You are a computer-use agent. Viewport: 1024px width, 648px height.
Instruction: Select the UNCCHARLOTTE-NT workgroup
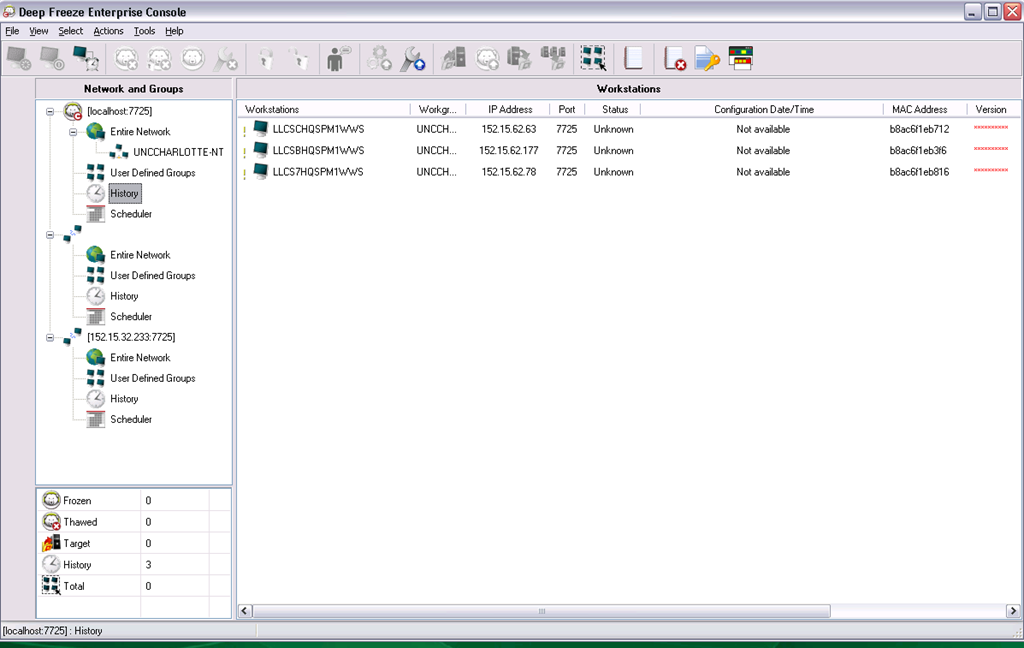click(178, 152)
